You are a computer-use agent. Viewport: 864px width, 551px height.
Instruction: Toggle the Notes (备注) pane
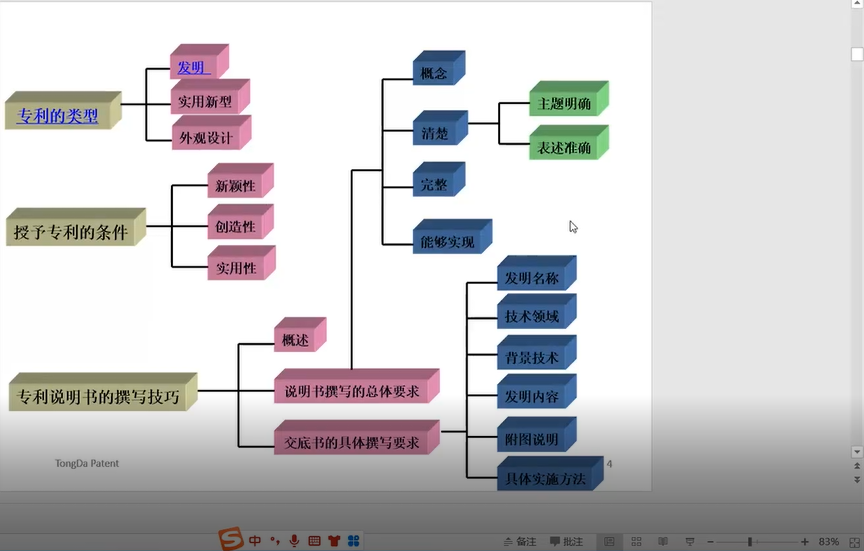pos(519,542)
